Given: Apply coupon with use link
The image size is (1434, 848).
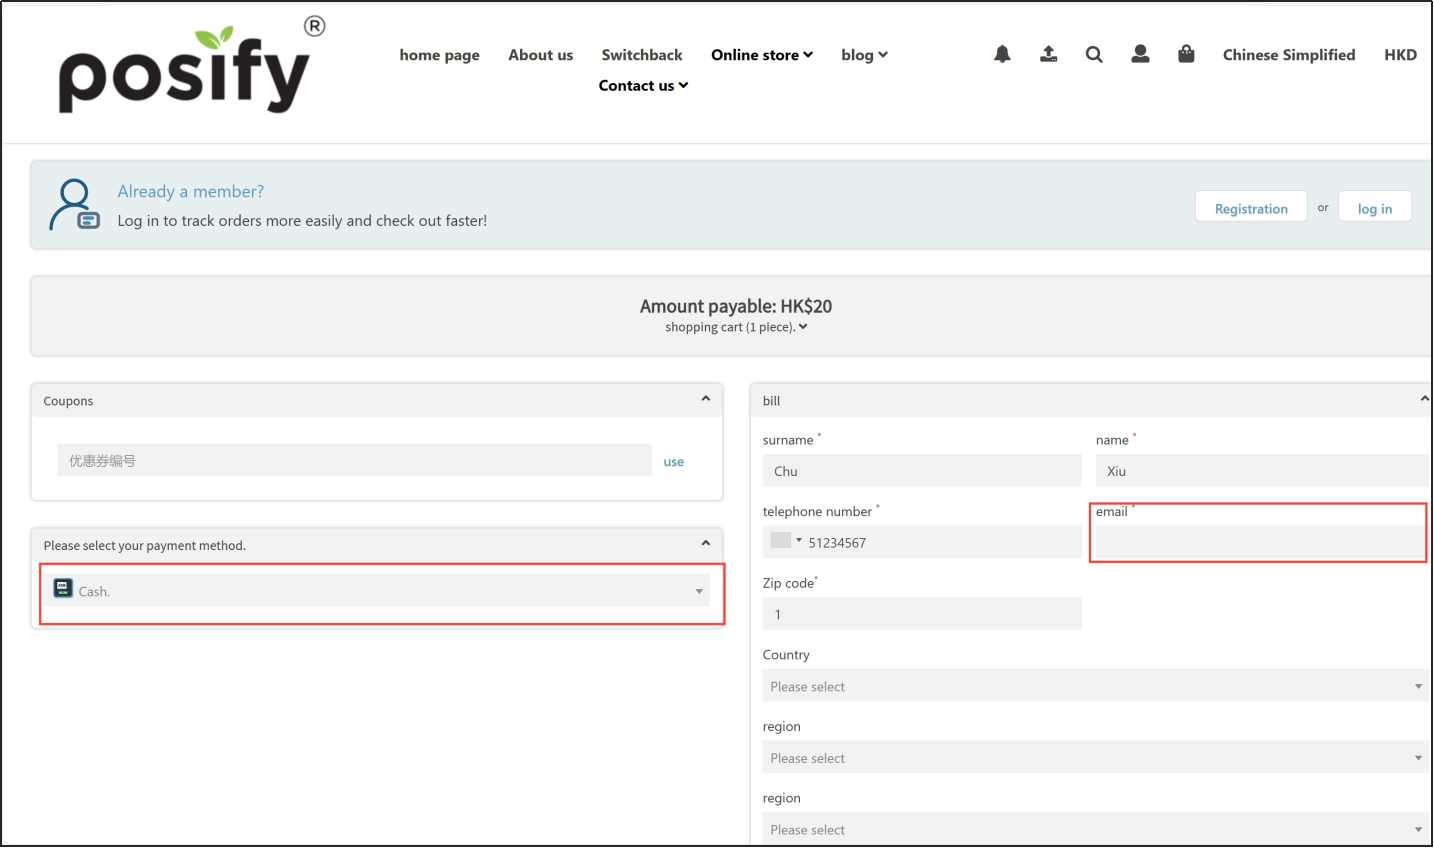Looking at the screenshot, I should pos(674,462).
